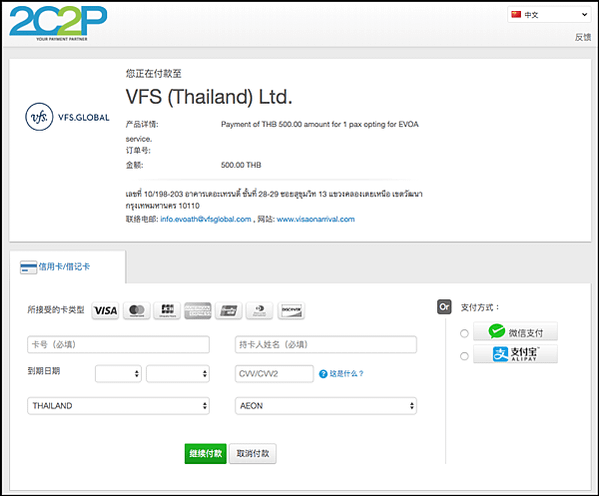
Task: Click the Visa card icon
Action: [x=105, y=310]
